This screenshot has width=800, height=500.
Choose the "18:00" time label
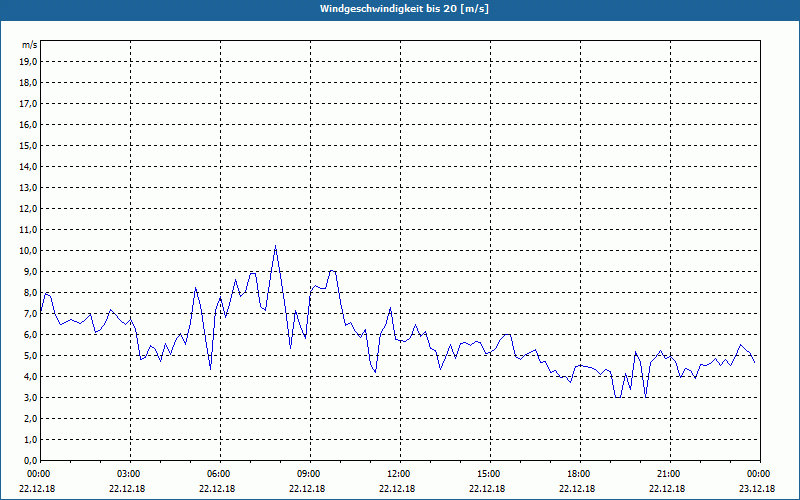click(581, 474)
